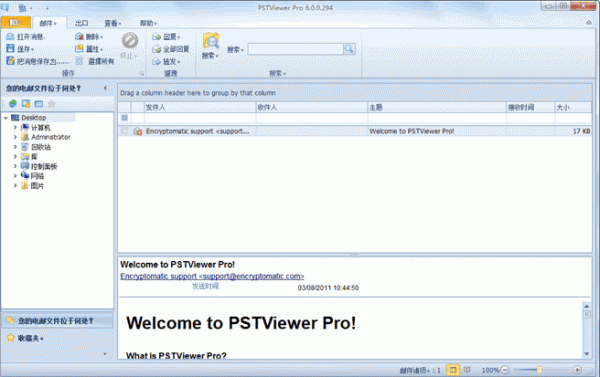The width and height of the screenshot is (600, 377).
Task: Click the 属性 properties icon
Action: [x=79, y=49]
